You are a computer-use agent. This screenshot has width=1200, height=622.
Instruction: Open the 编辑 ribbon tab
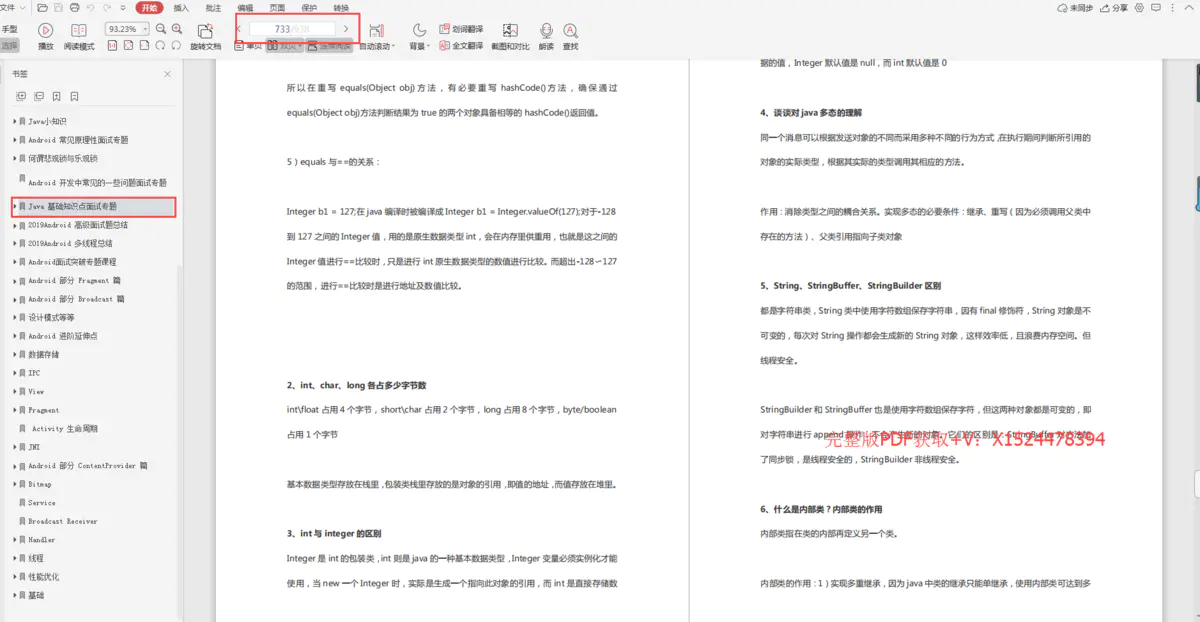point(245,8)
